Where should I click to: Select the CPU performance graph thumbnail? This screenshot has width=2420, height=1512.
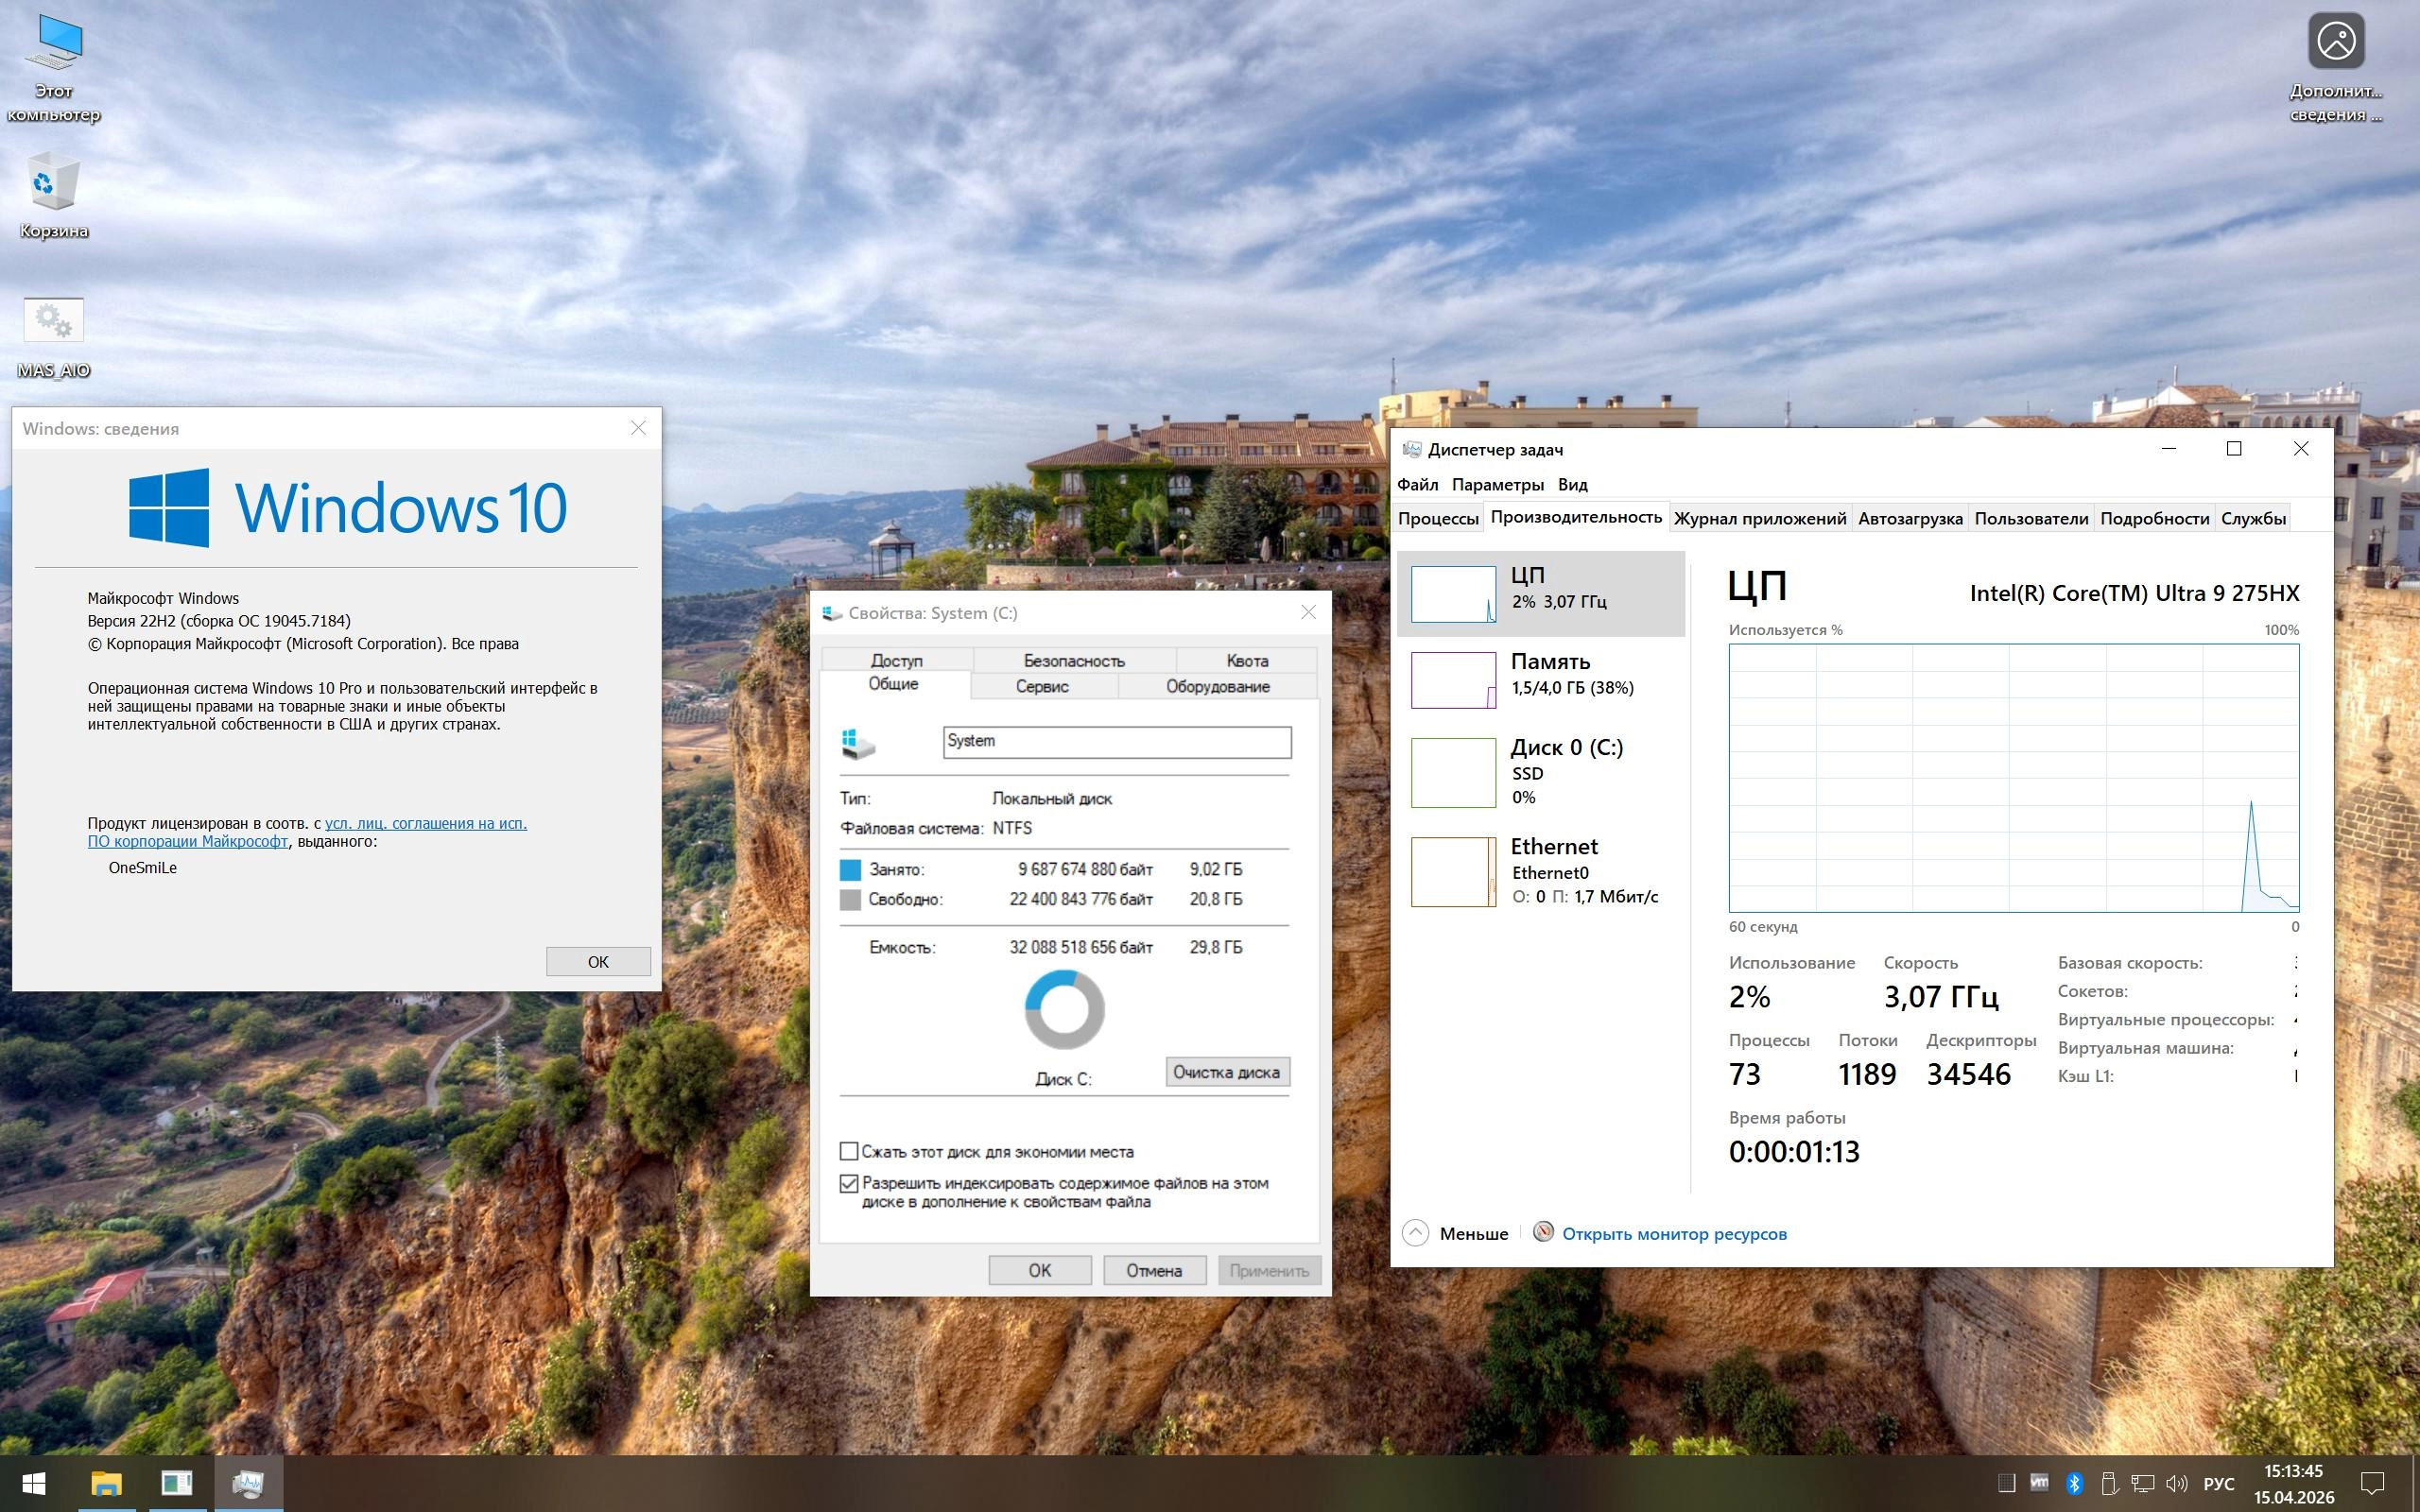pyautogui.click(x=1452, y=594)
